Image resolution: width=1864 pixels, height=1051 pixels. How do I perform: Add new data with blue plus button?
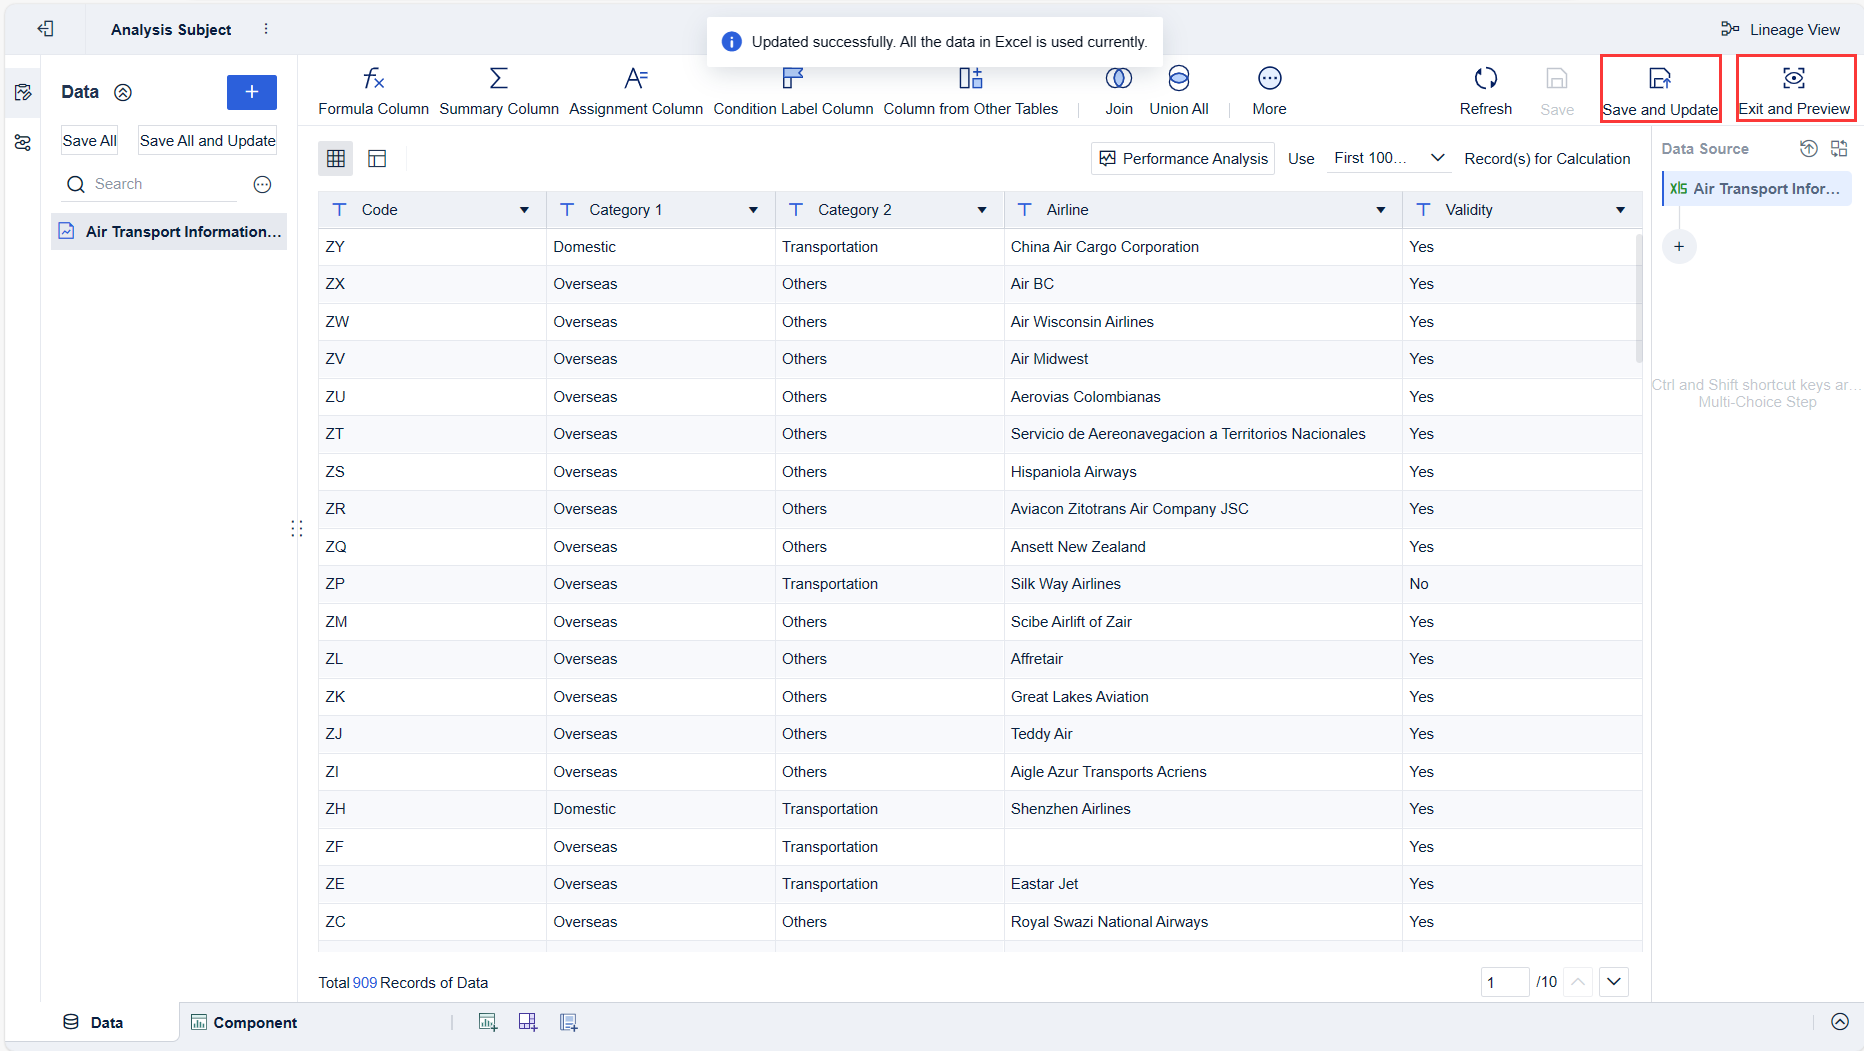click(x=251, y=92)
